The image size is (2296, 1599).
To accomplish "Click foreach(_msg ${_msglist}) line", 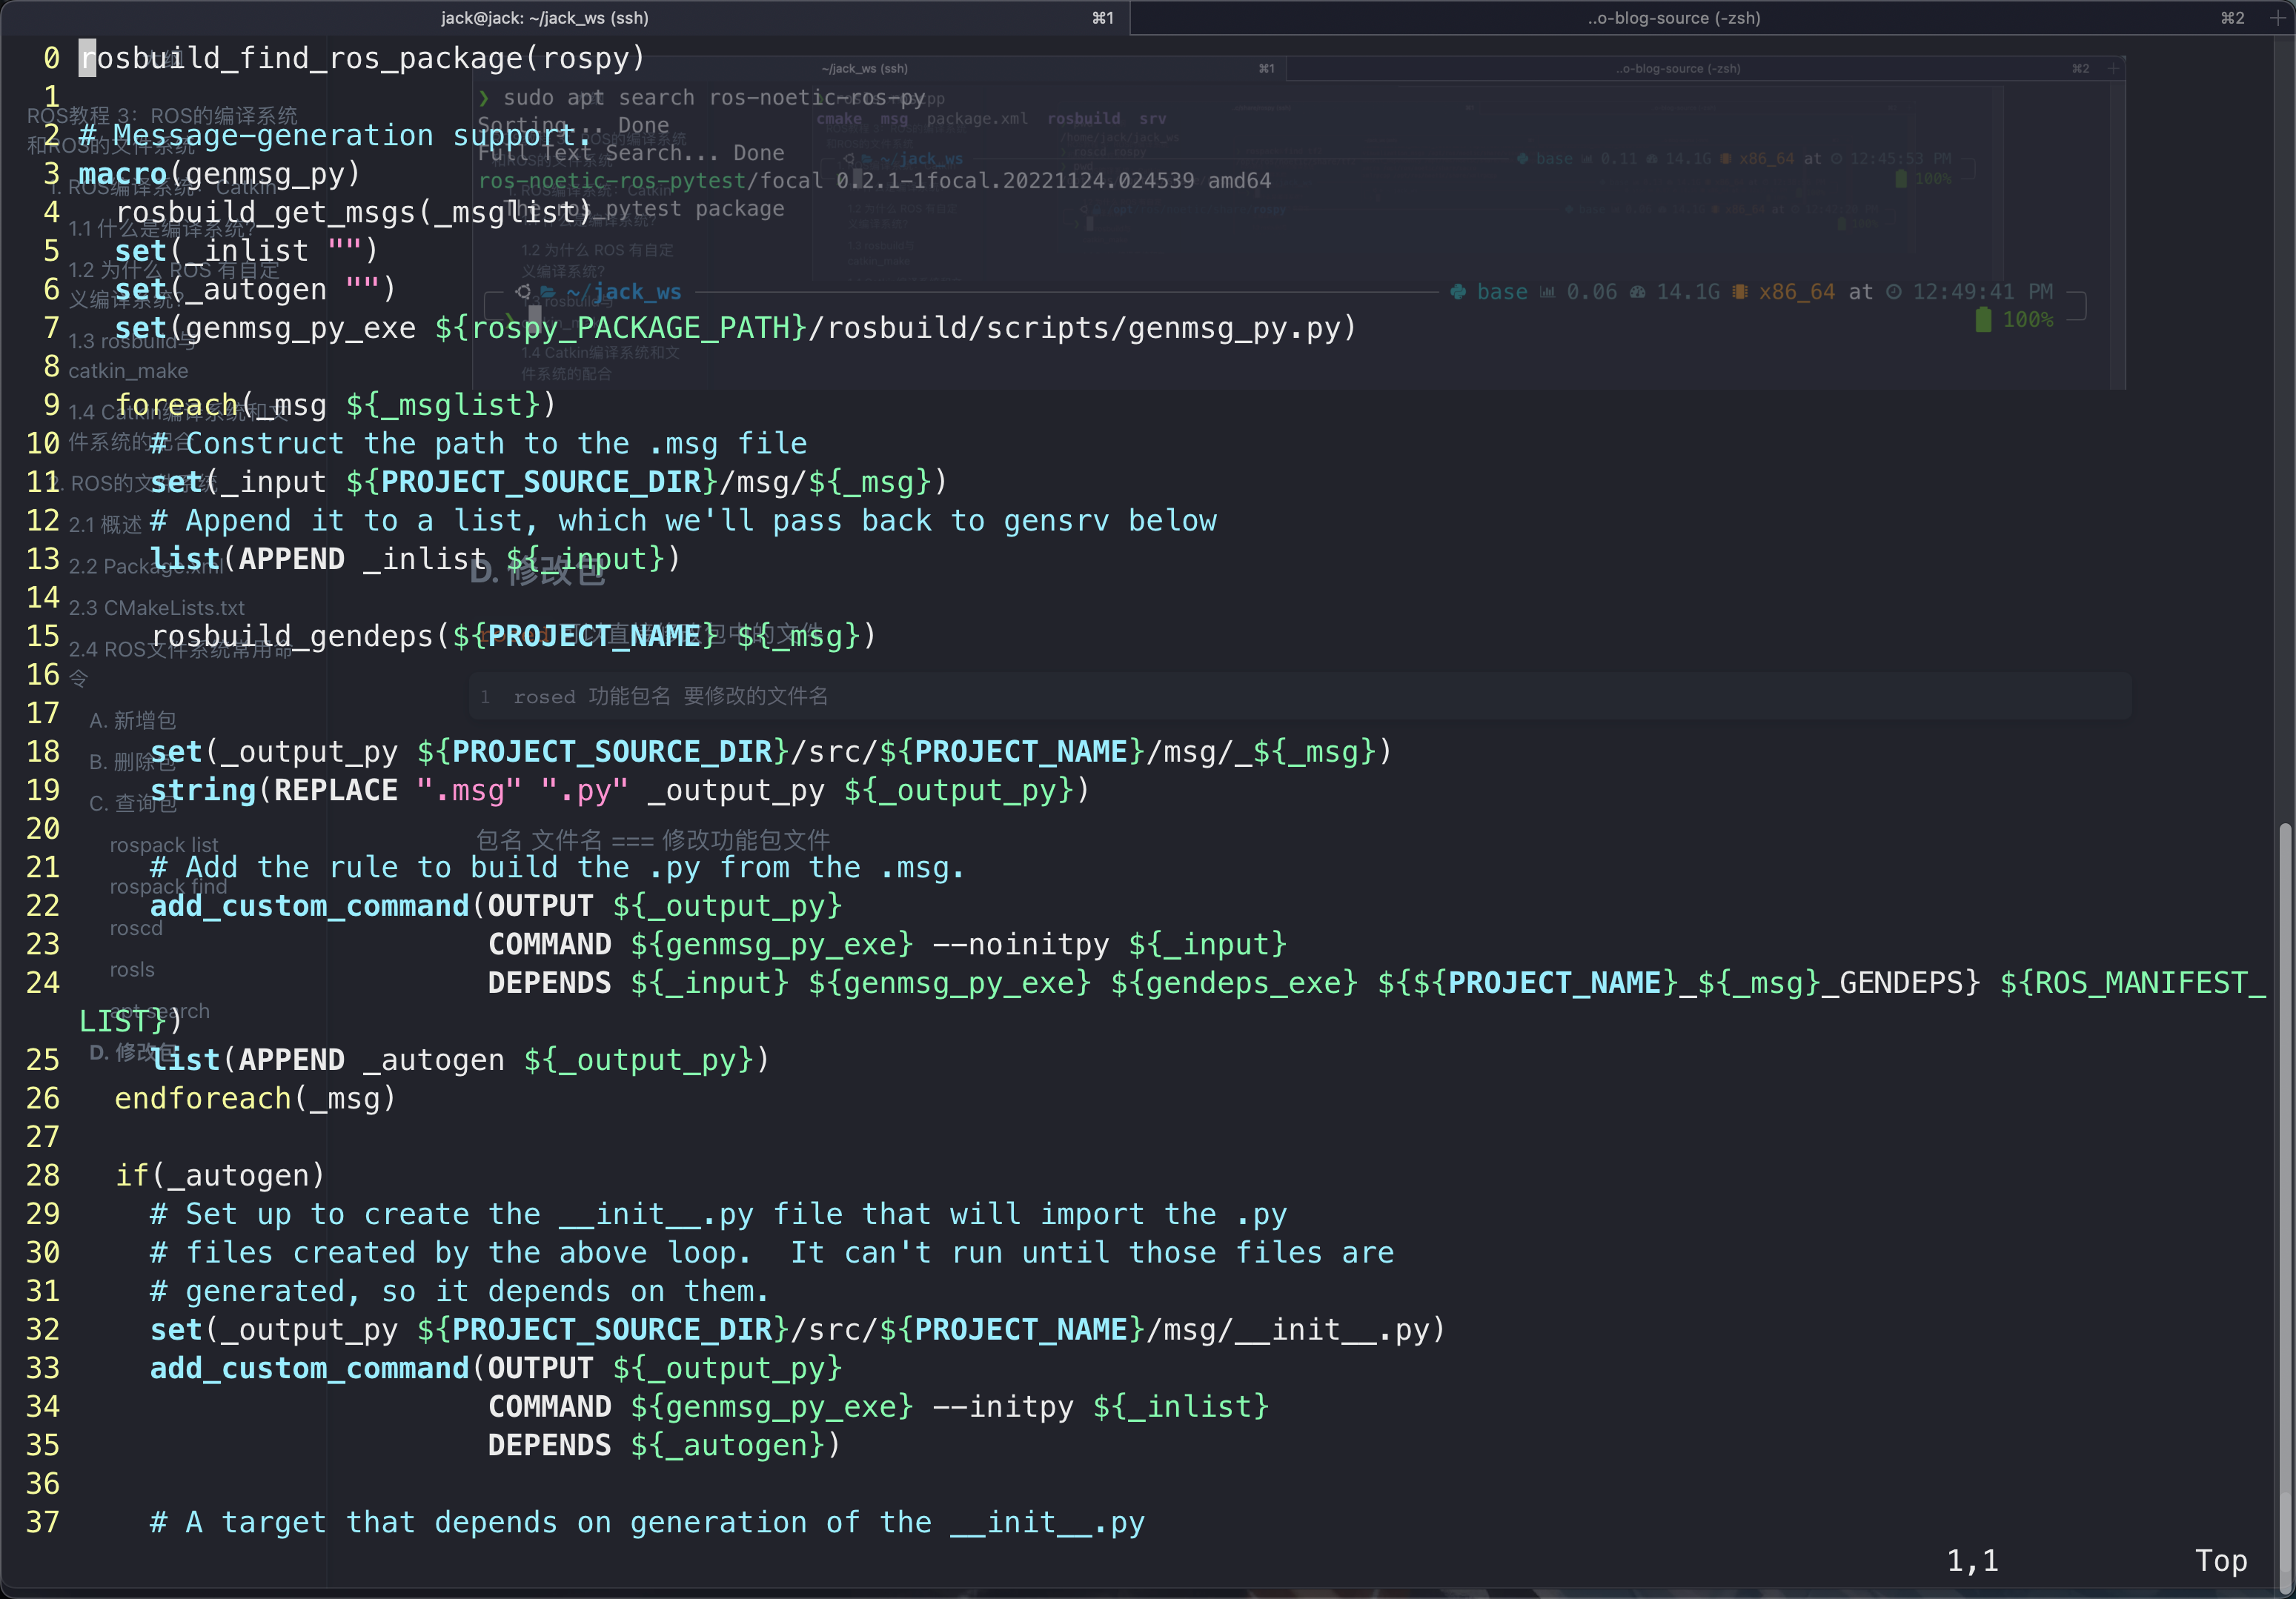I will click(x=335, y=405).
